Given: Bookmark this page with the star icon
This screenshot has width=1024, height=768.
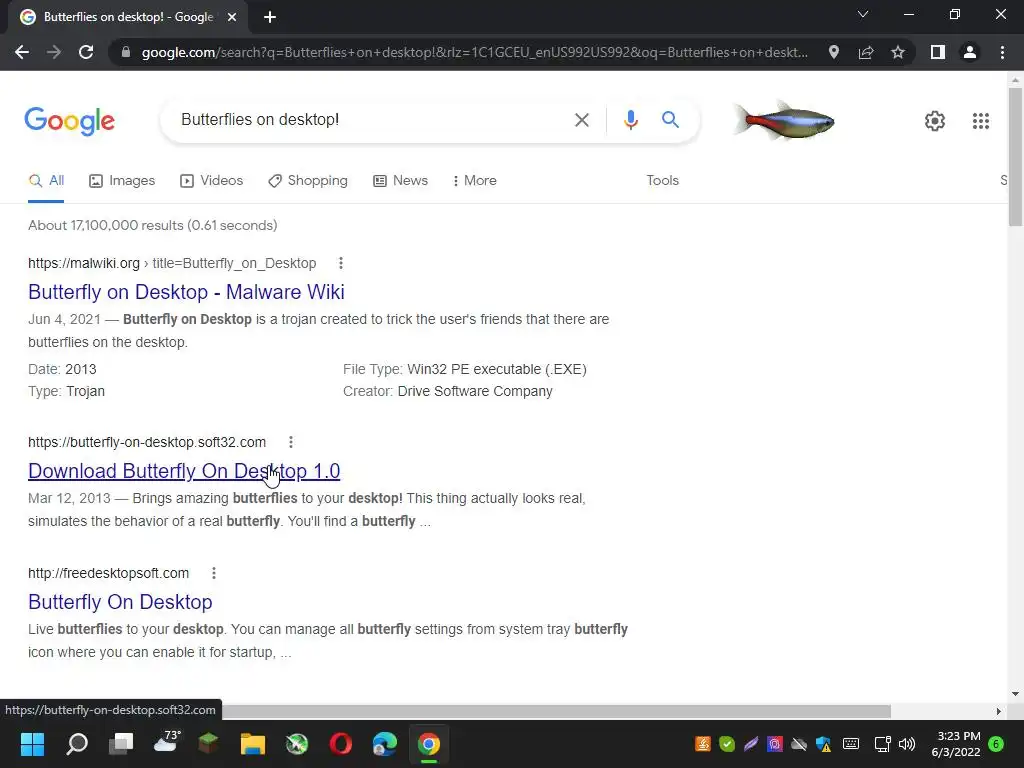Looking at the screenshot, I should (x=898, y=52).
